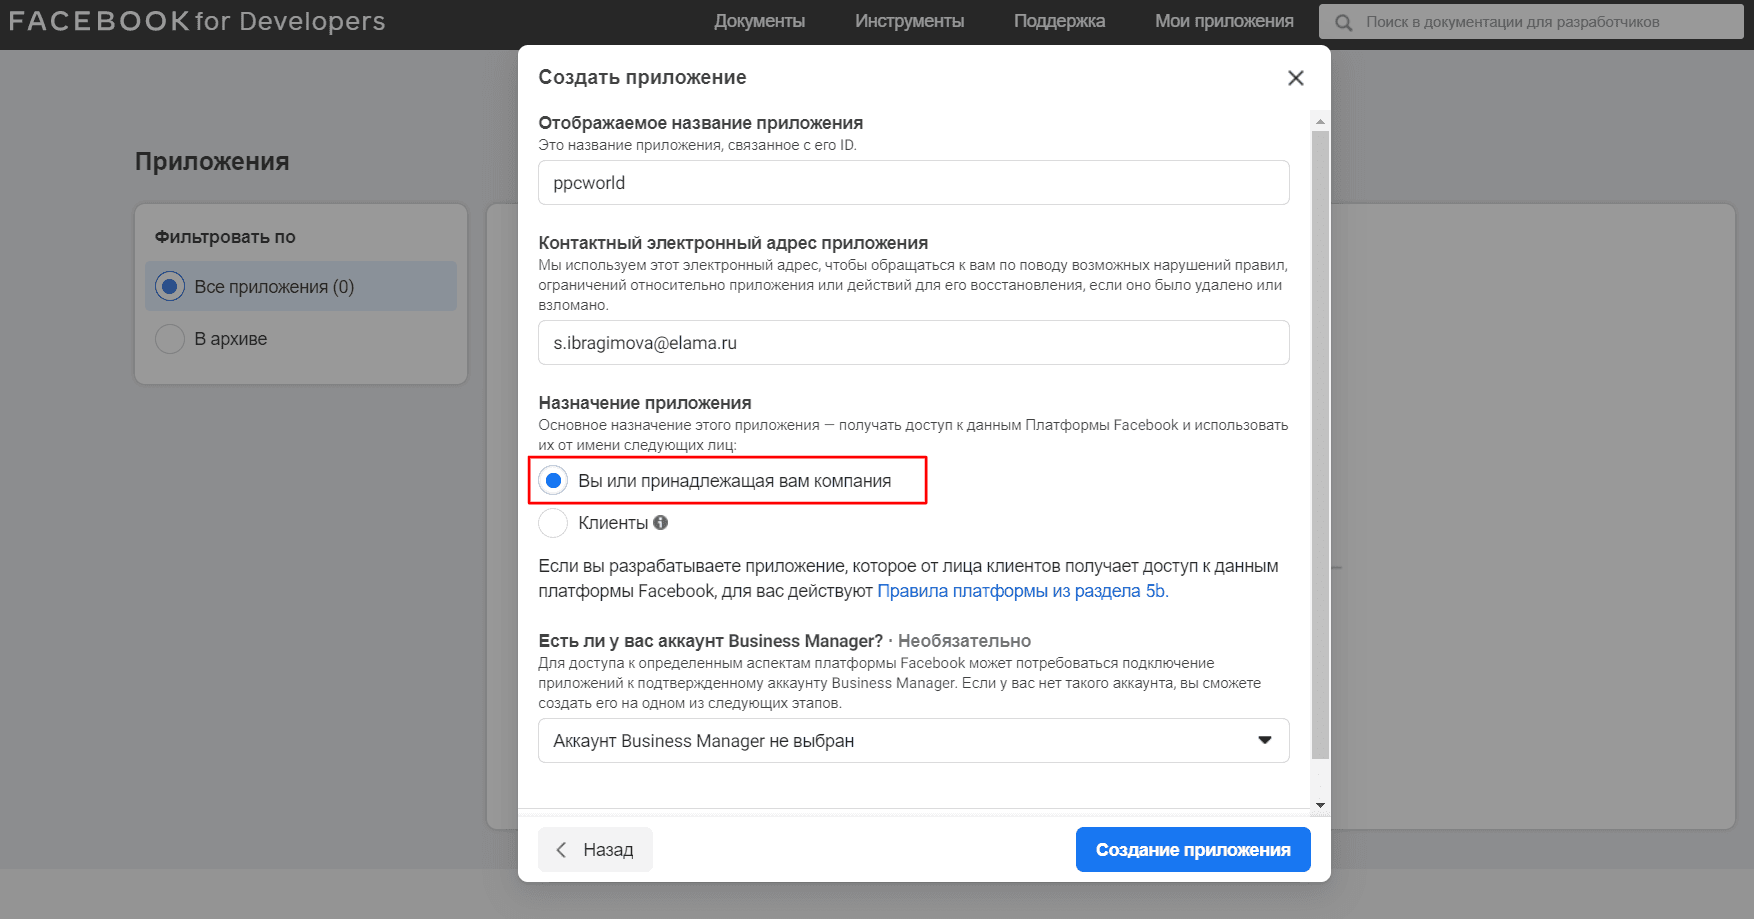Click the Назад button
Screen dimensions: 1754x919
(595, 850)
